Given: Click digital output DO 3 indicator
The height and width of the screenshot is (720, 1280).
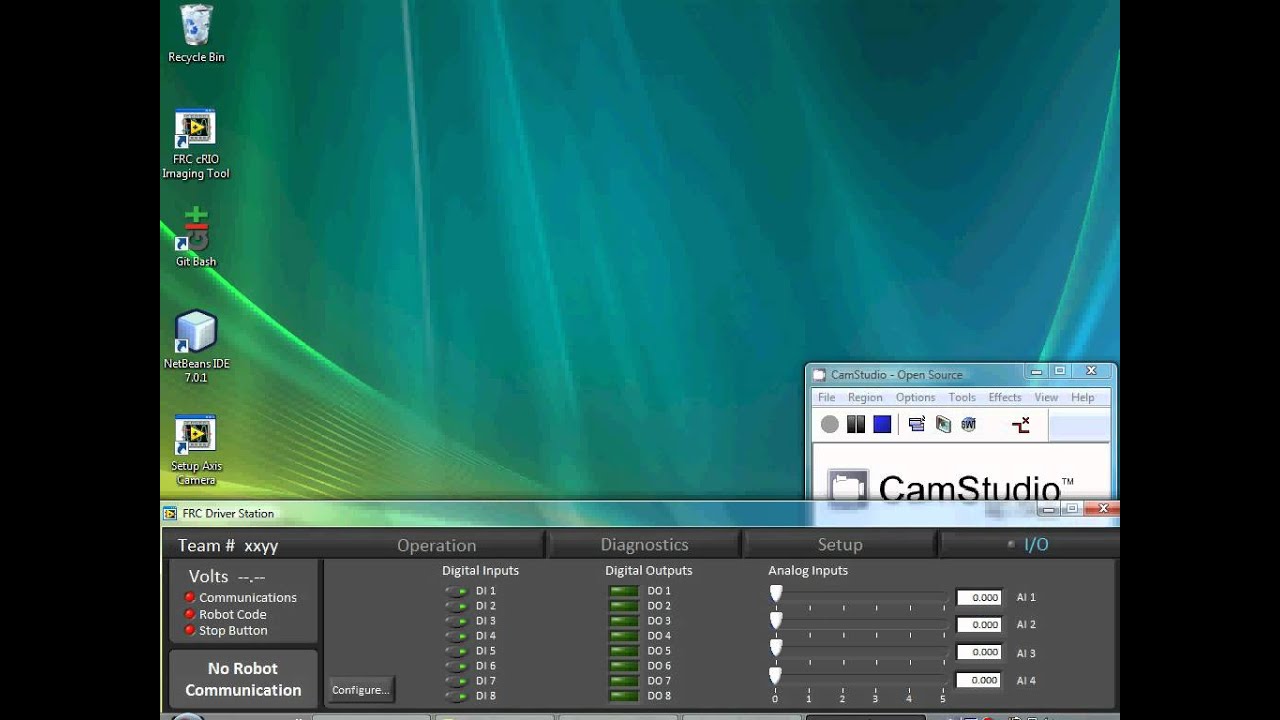Looking at the screenshot, I should pos(623,621).
